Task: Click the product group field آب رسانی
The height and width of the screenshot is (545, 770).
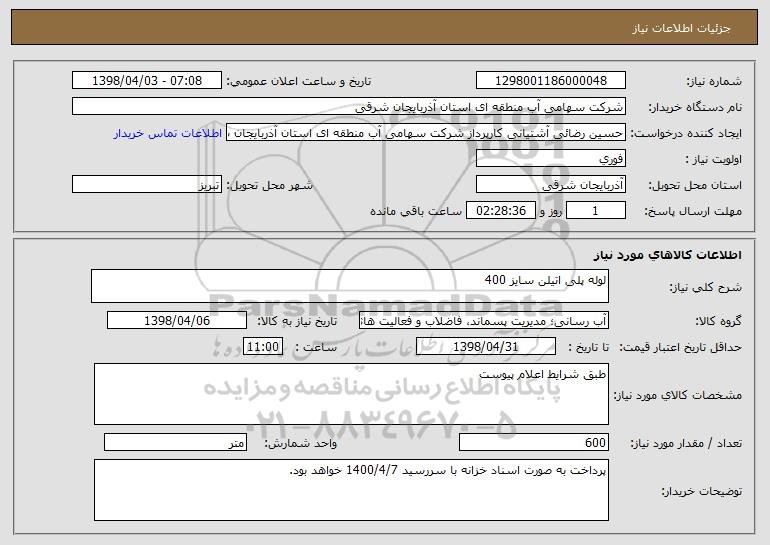Action: click(x=484, y=320)
